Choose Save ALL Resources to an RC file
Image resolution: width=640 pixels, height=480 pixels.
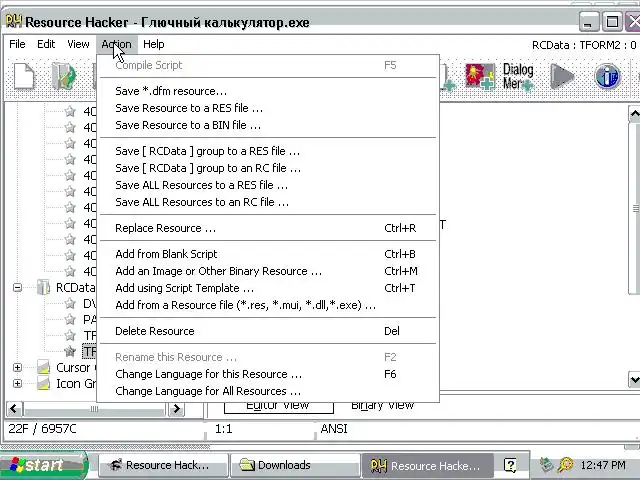269,202
